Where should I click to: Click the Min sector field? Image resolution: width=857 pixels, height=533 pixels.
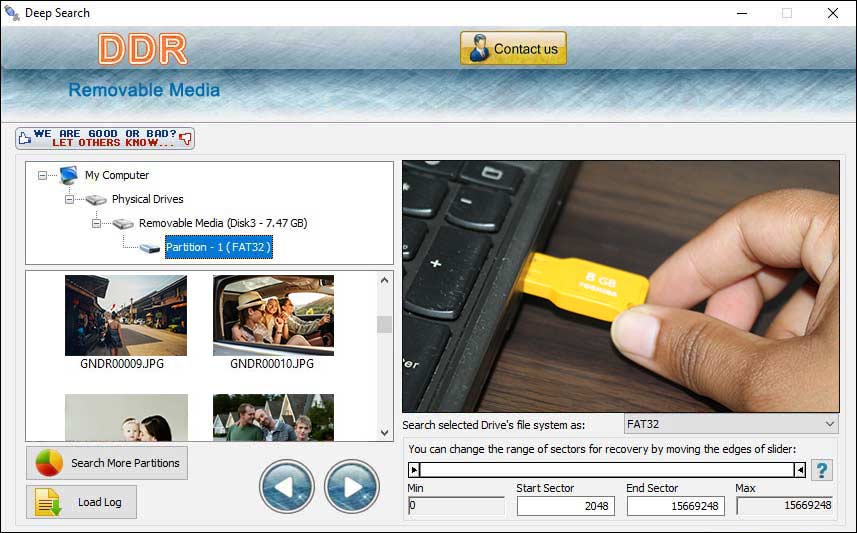[x=456, y=506]
